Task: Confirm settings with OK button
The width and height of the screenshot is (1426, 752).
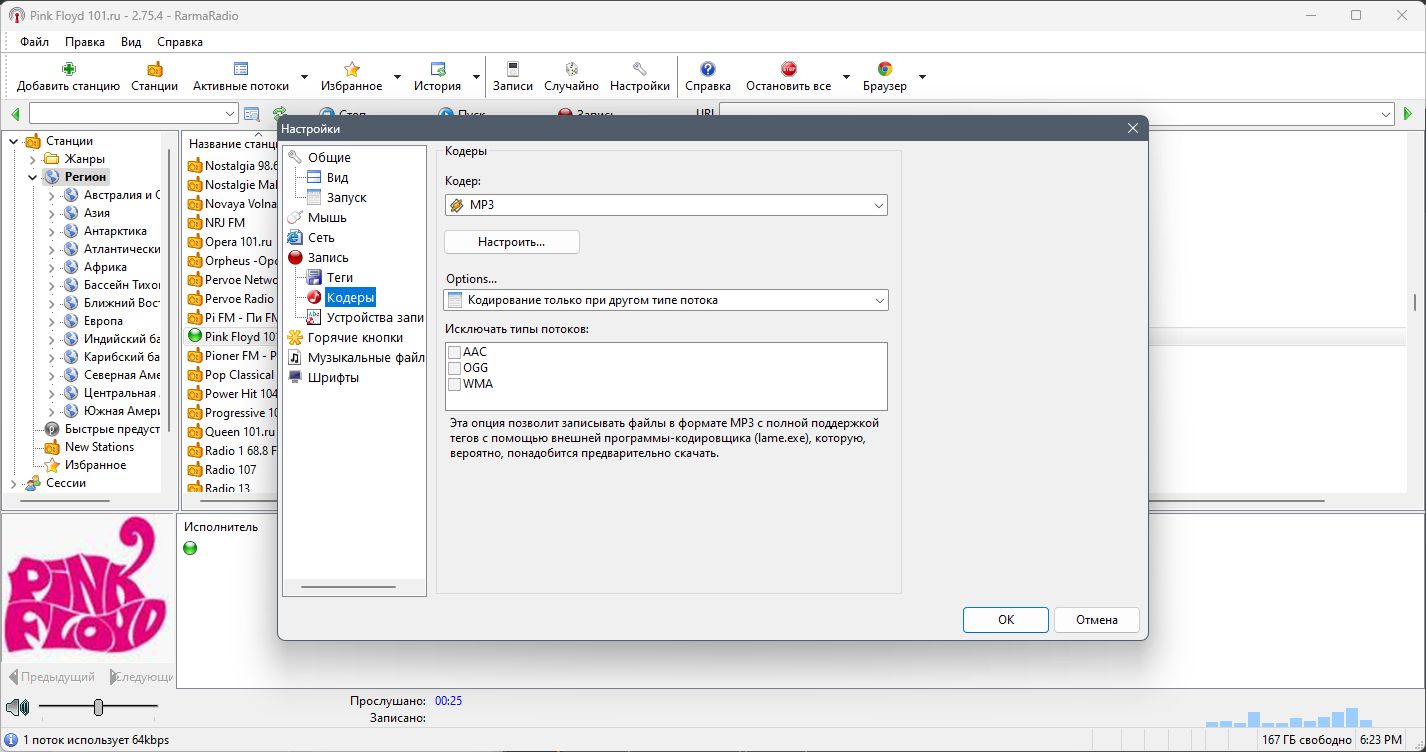Action: coord(1006,620)
